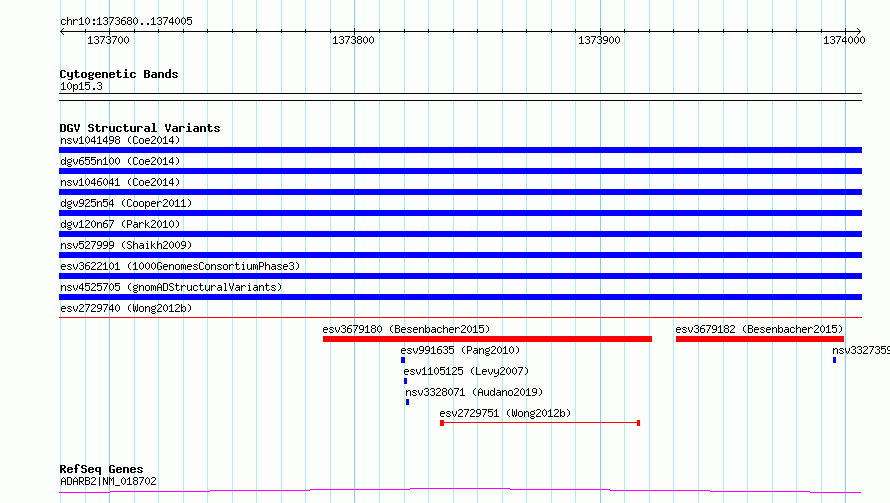The image size is (890, 503).
Task: Click the esv1105125 (Levy2007) label
Action: click(x=466, y=371)
